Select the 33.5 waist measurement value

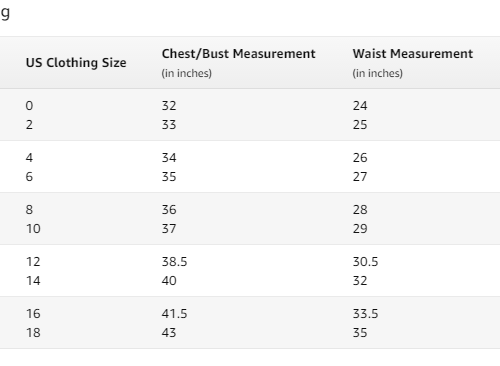tap(365, 314)
